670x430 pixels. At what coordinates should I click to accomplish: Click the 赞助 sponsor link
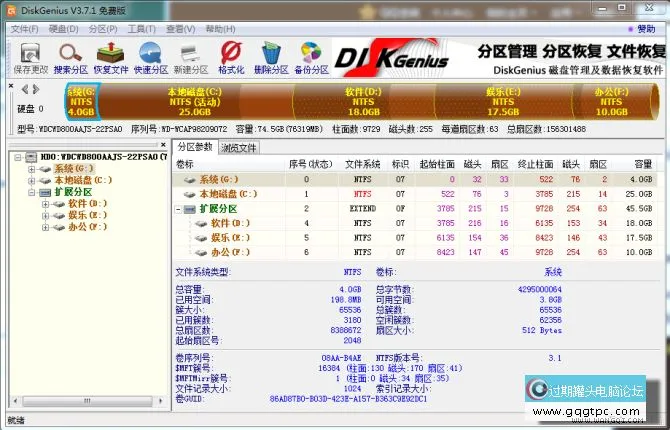coord(646,29)
